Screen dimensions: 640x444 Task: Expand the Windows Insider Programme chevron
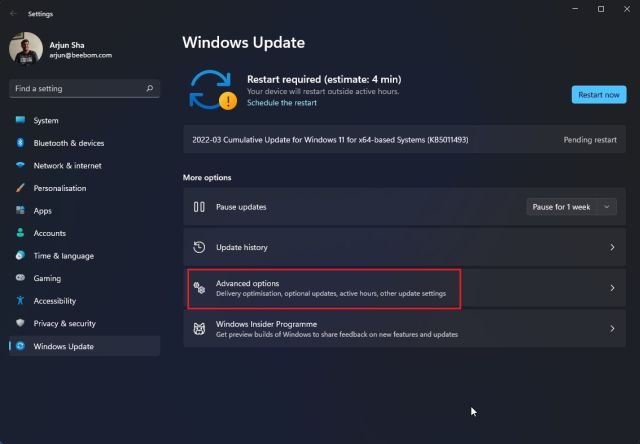pyautogui.click(x=612, y=328)
